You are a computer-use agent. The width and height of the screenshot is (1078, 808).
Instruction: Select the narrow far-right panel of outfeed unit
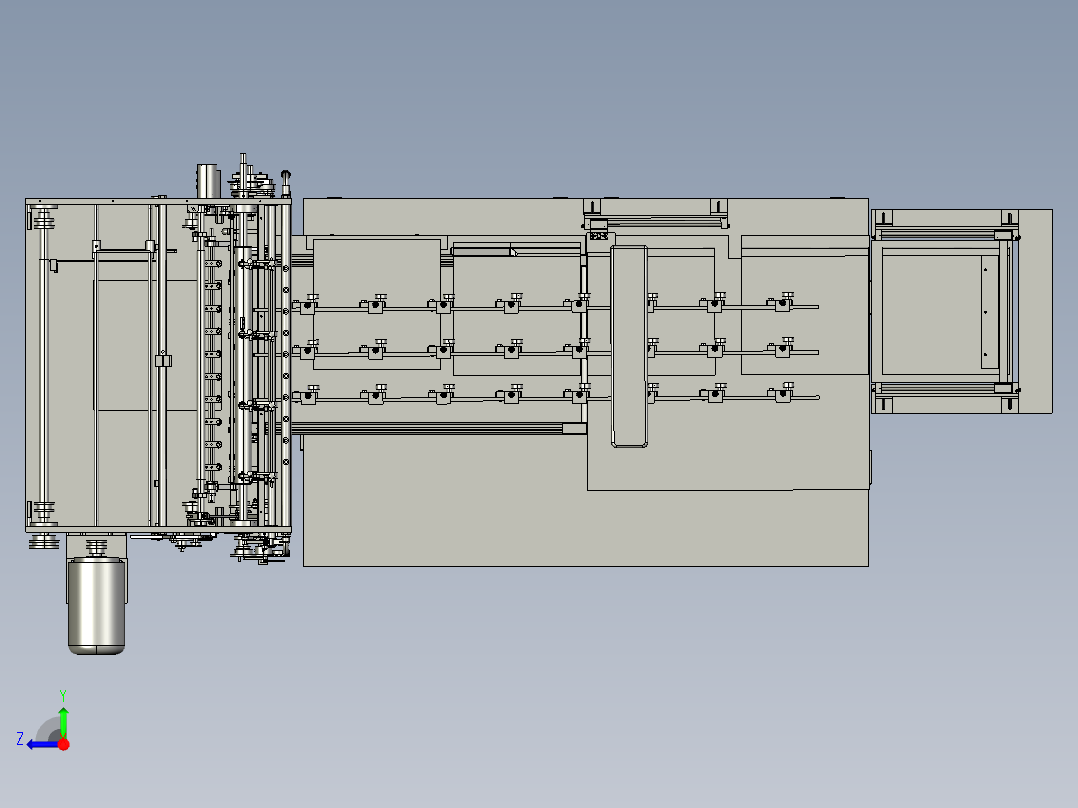1035,311
